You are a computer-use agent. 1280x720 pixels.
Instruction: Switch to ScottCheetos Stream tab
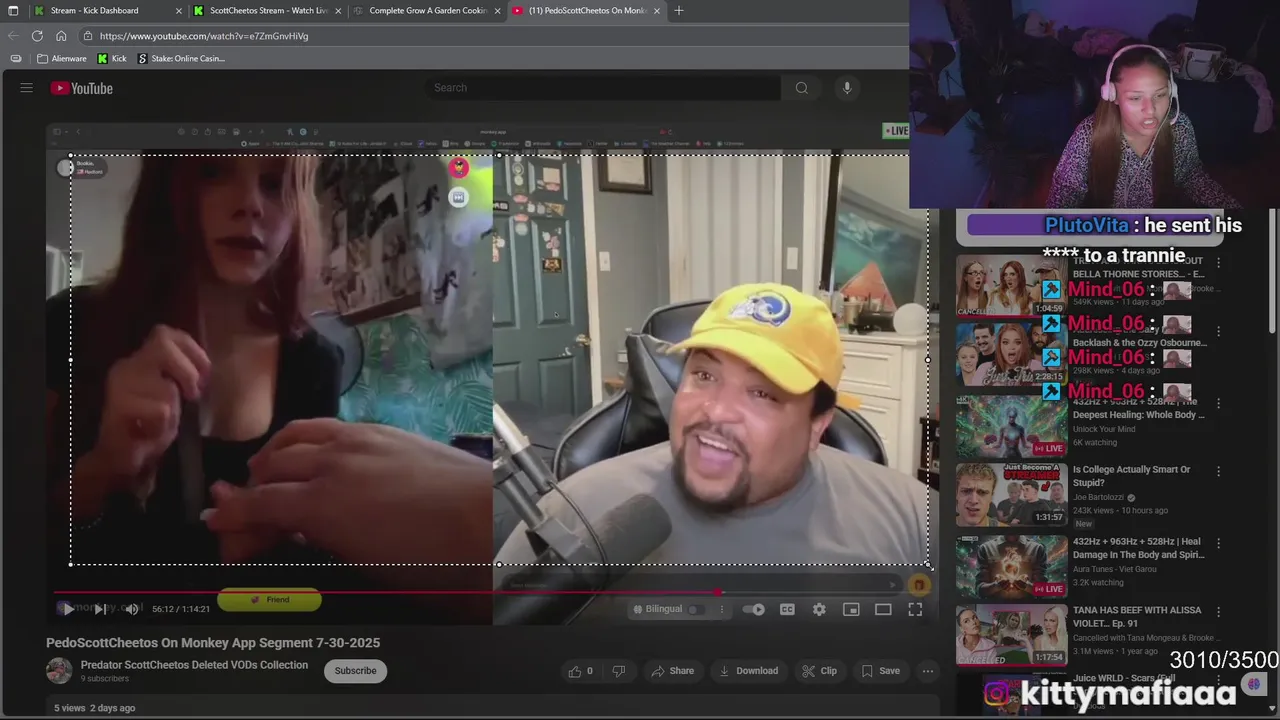[268, 10]
